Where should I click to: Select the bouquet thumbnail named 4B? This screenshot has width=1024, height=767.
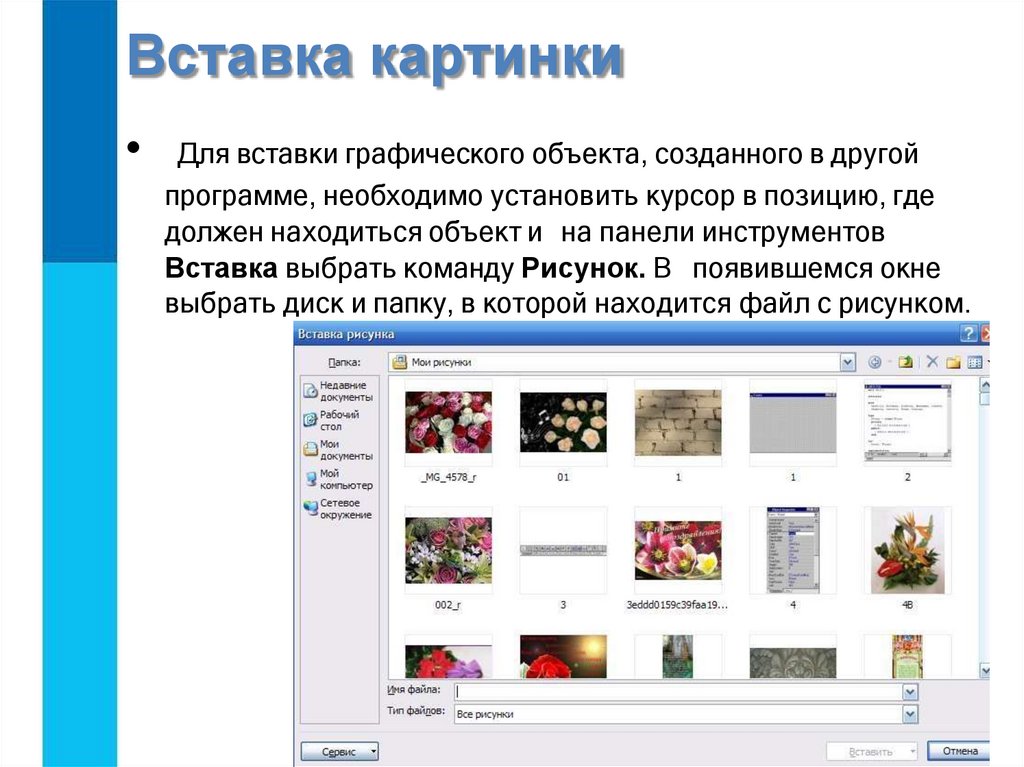point(908,550)
